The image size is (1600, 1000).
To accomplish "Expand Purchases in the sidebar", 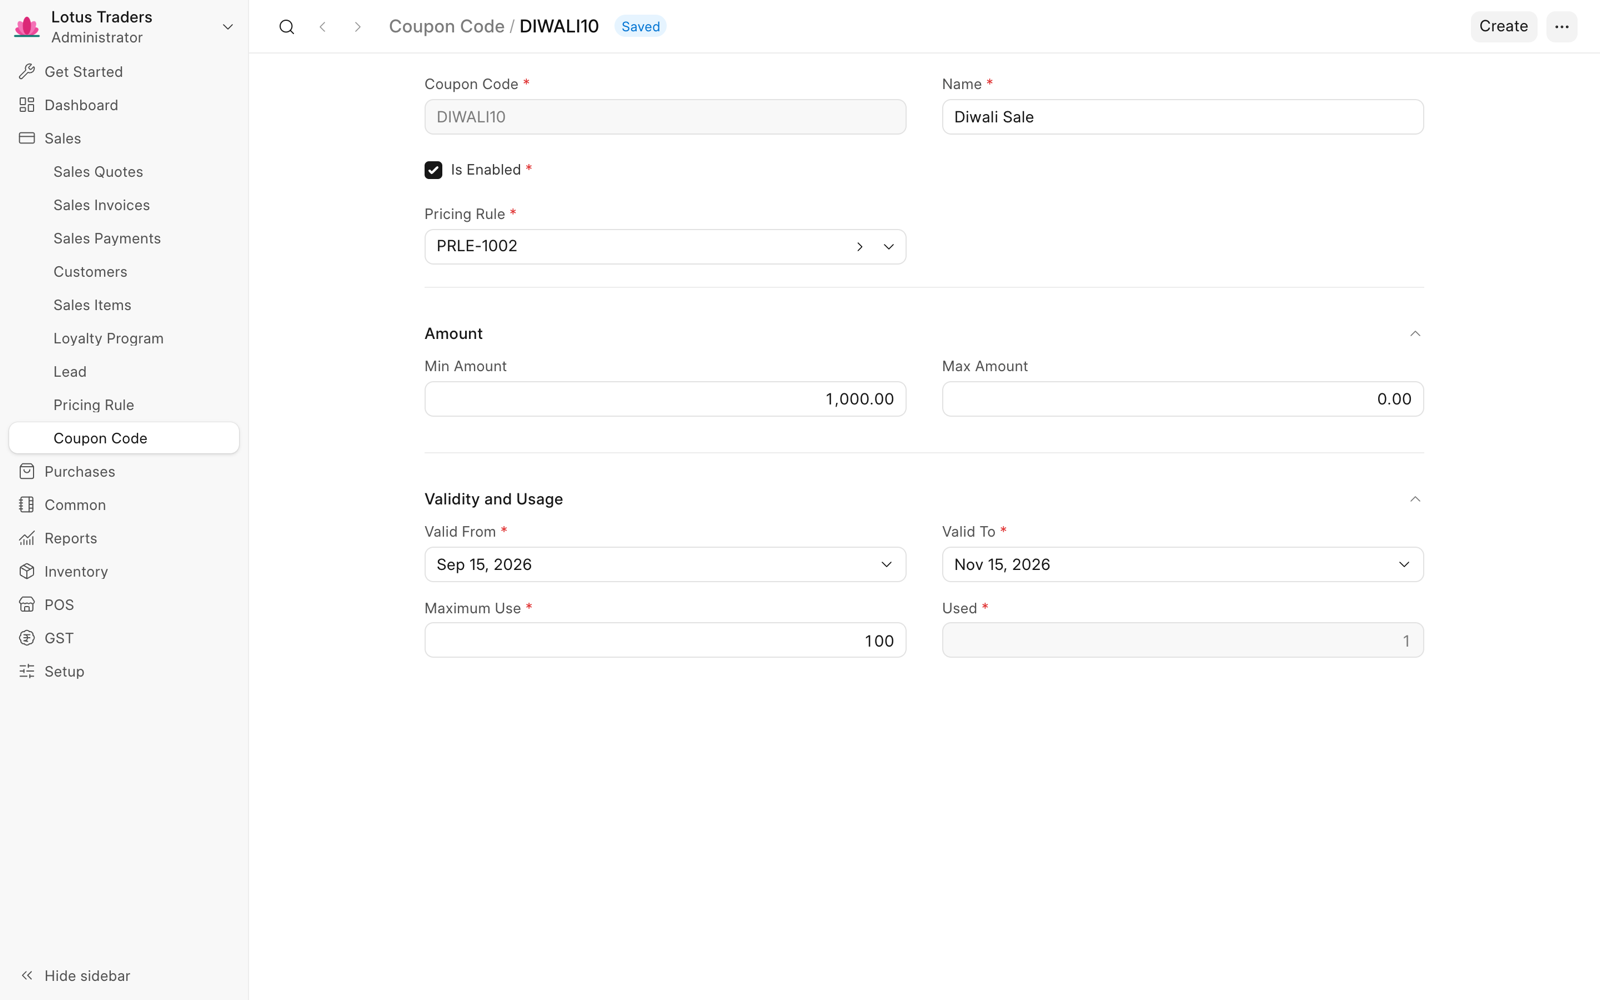I will 124,472.
